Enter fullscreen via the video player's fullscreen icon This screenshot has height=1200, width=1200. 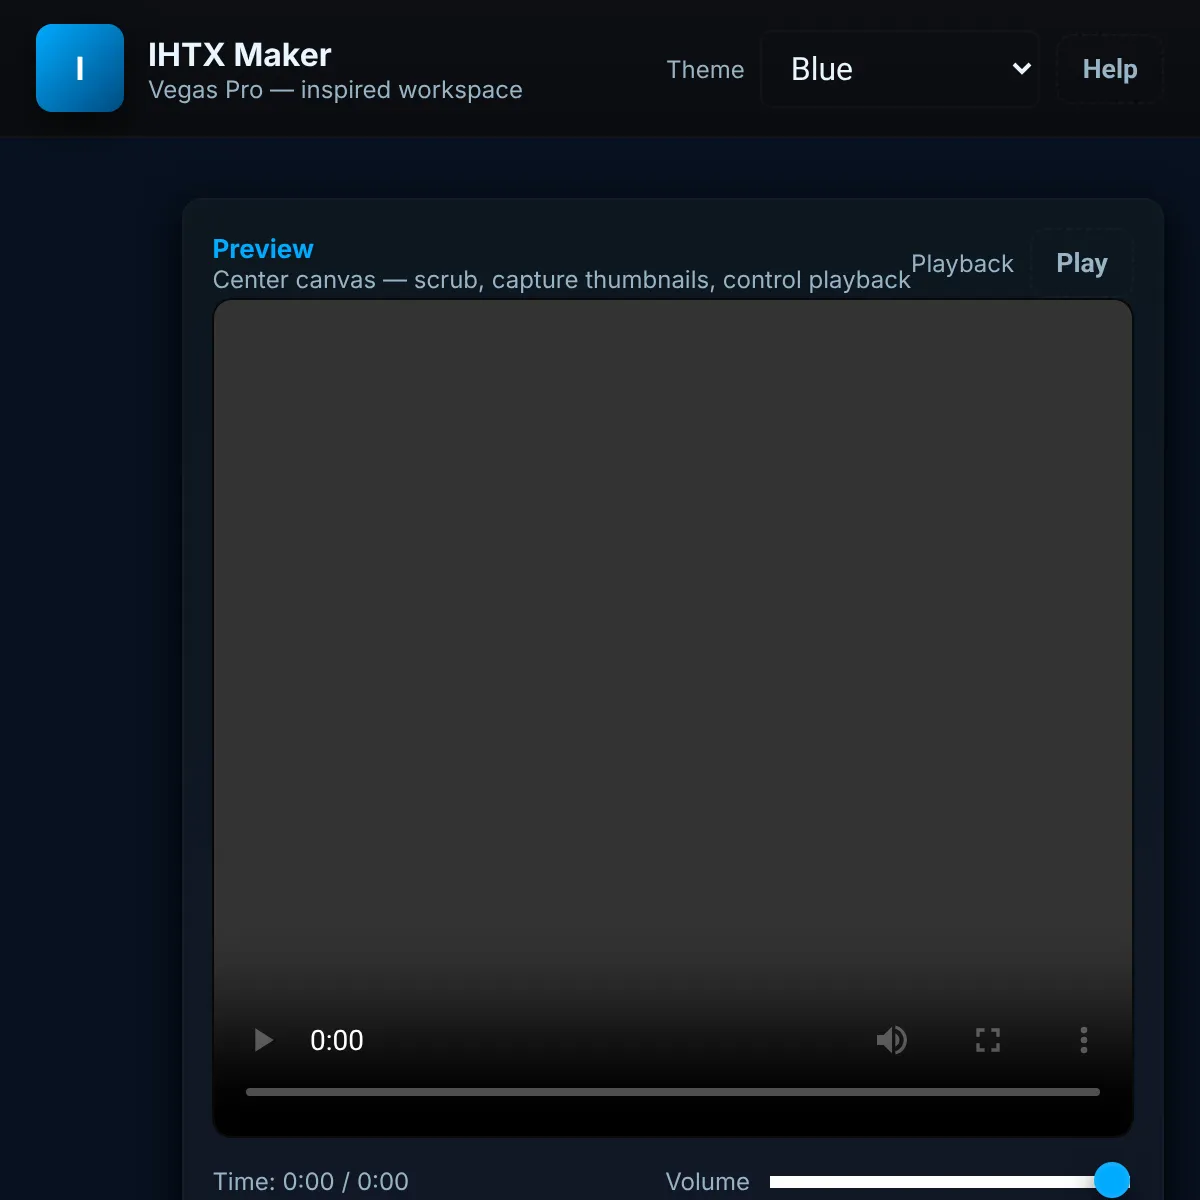pyautogui.click(x=988, y=1040)
